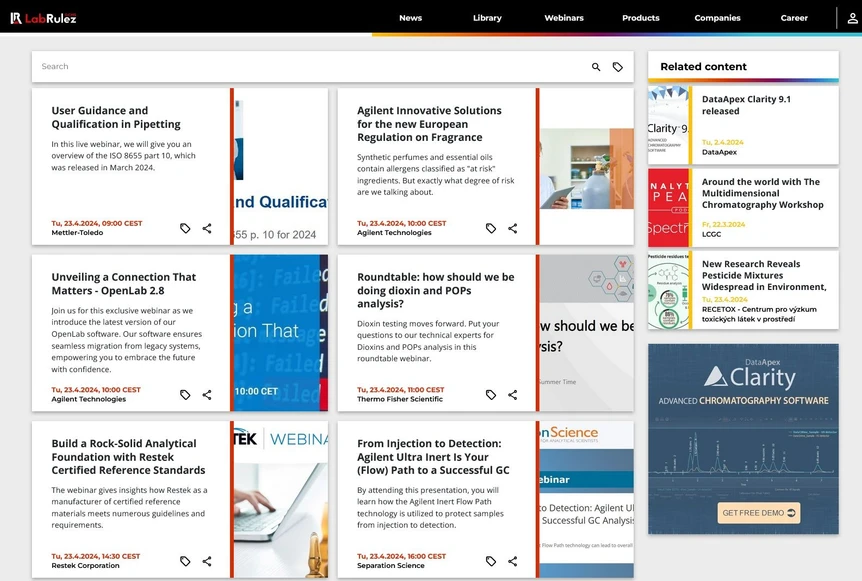Screen dimensions: 862x581
Task: Click 'Fr, 22.3.2024' date in related content
Action: tap(723, 225)
